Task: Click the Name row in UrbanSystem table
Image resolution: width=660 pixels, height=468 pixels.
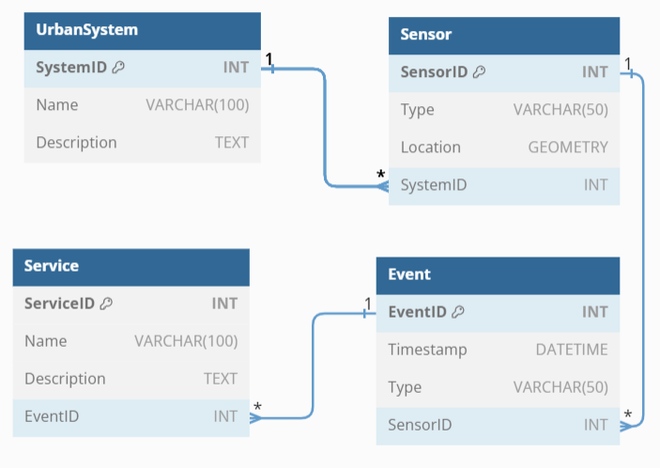Action: [142, 105]
